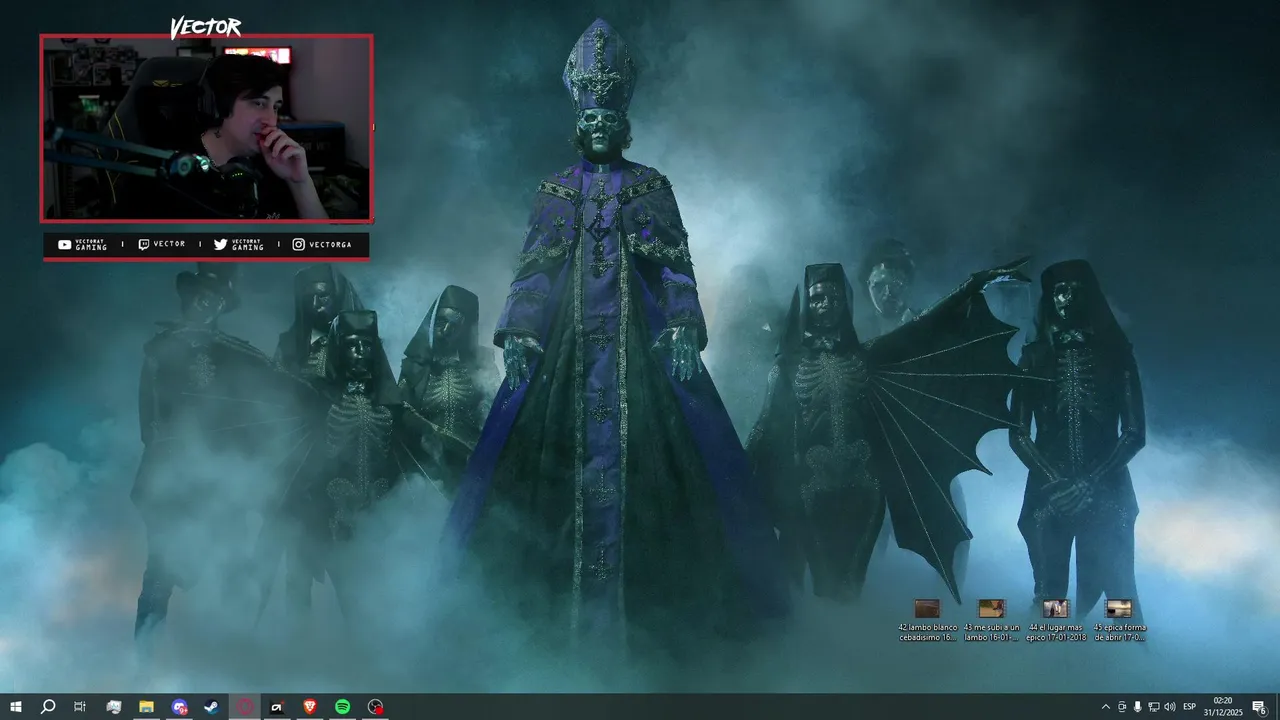
Task: Click the Meet Now tray icon
Action: click(1122, 707)
